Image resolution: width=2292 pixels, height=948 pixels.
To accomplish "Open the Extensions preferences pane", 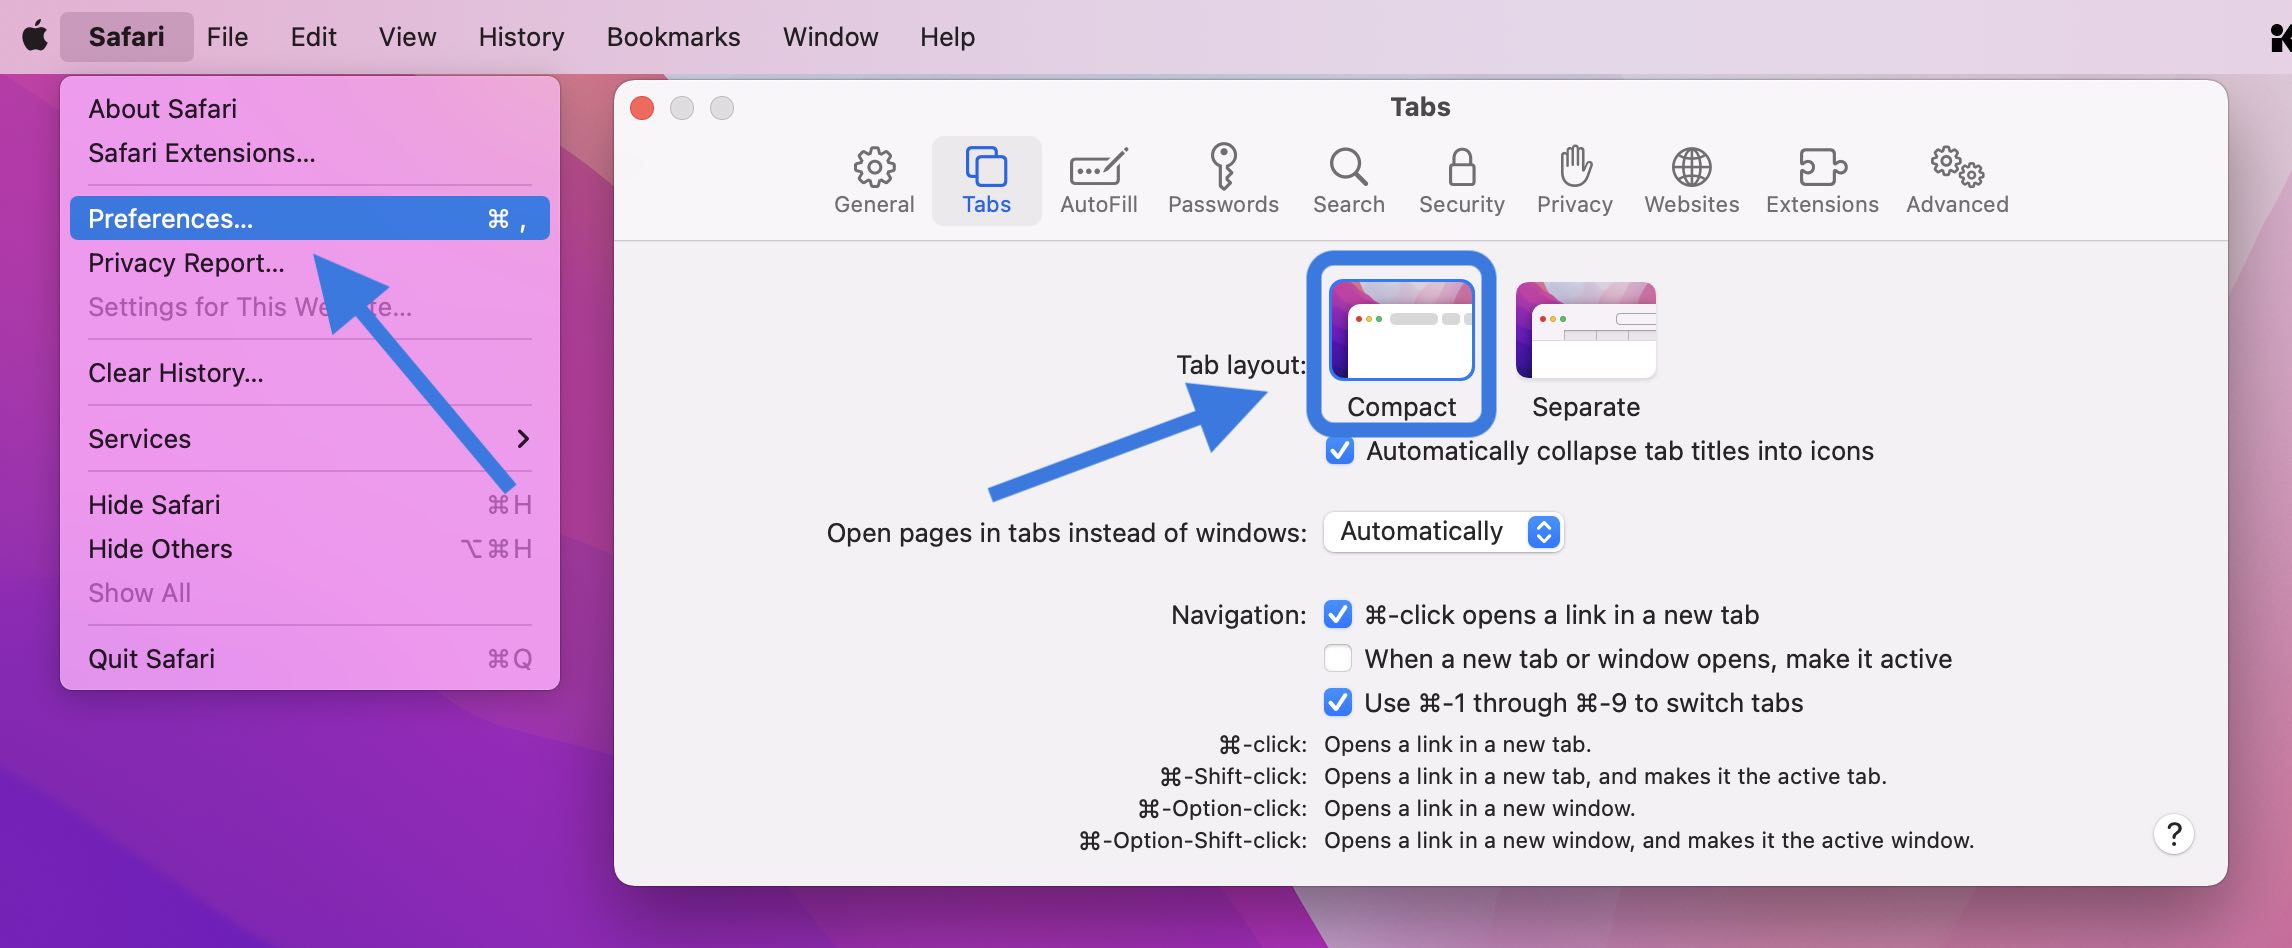I will tap(1821, 181).
